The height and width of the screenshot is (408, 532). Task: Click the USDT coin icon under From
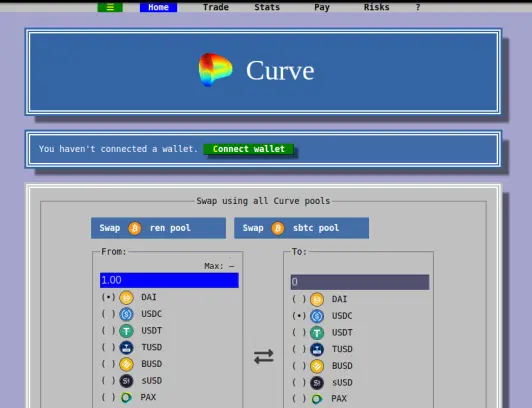126,331
